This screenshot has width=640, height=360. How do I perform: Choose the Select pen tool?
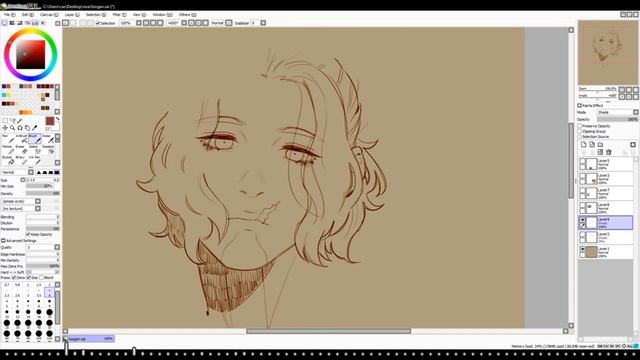click(35, 149)
